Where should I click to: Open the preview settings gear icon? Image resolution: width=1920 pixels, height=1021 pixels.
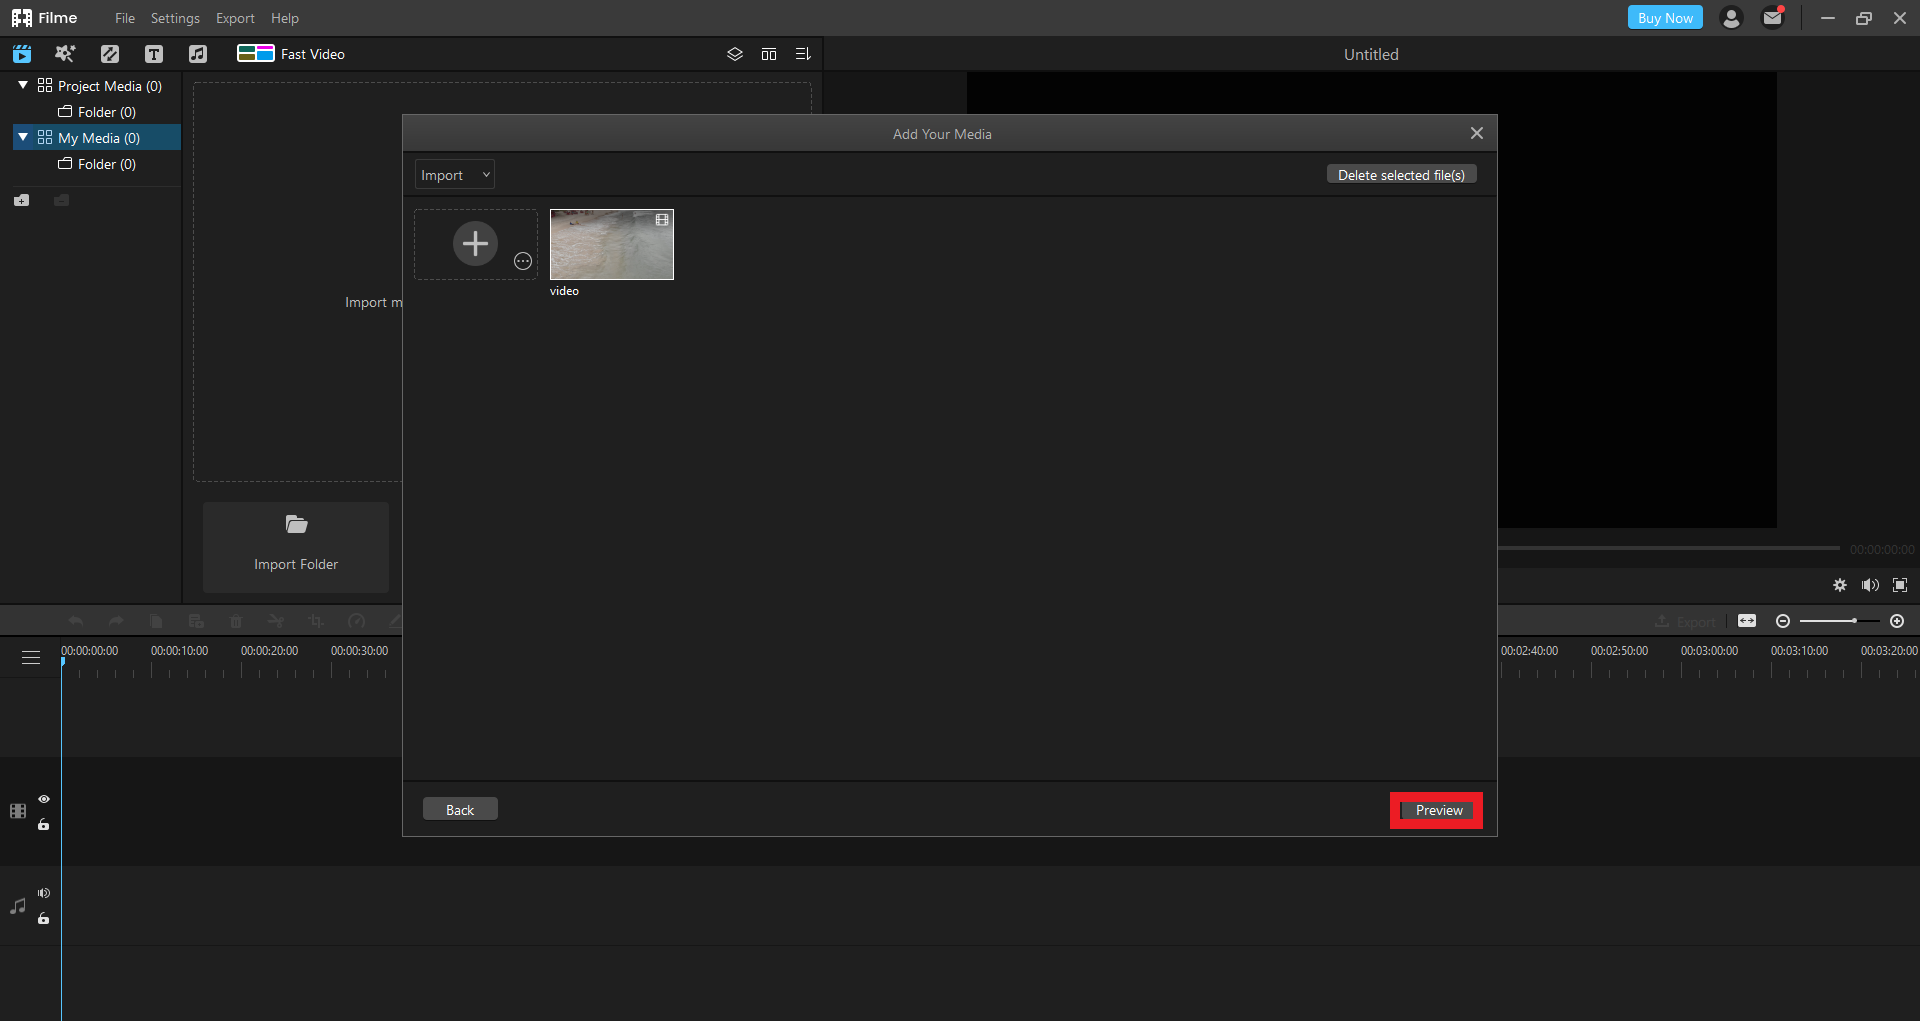click(1839, 585)
